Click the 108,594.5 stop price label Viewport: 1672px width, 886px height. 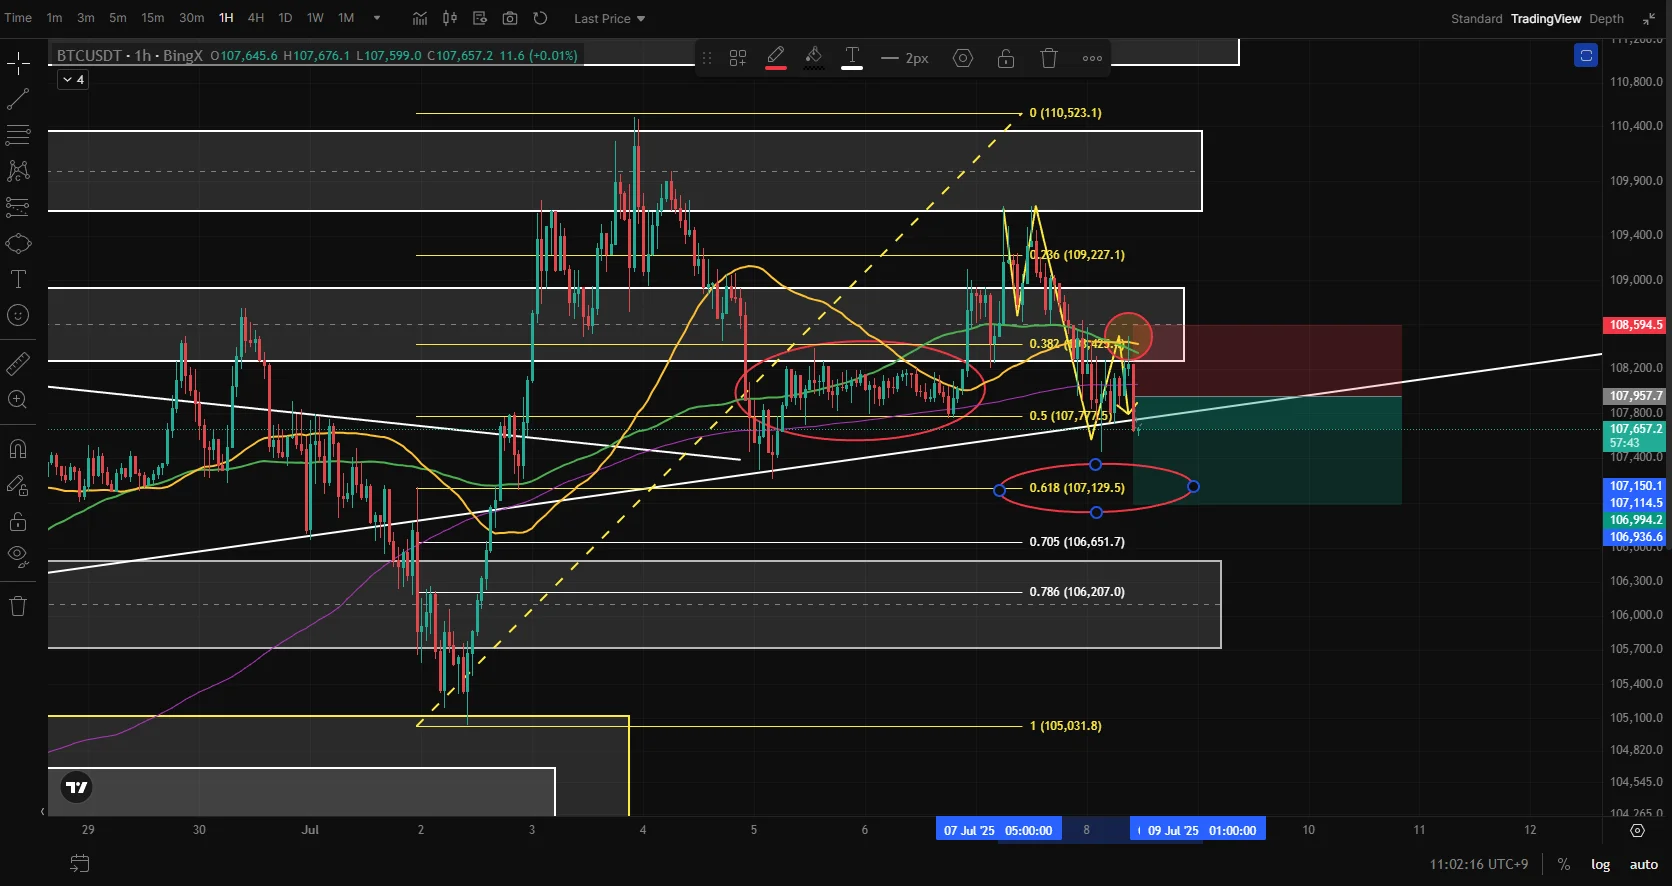(1636, 325)
